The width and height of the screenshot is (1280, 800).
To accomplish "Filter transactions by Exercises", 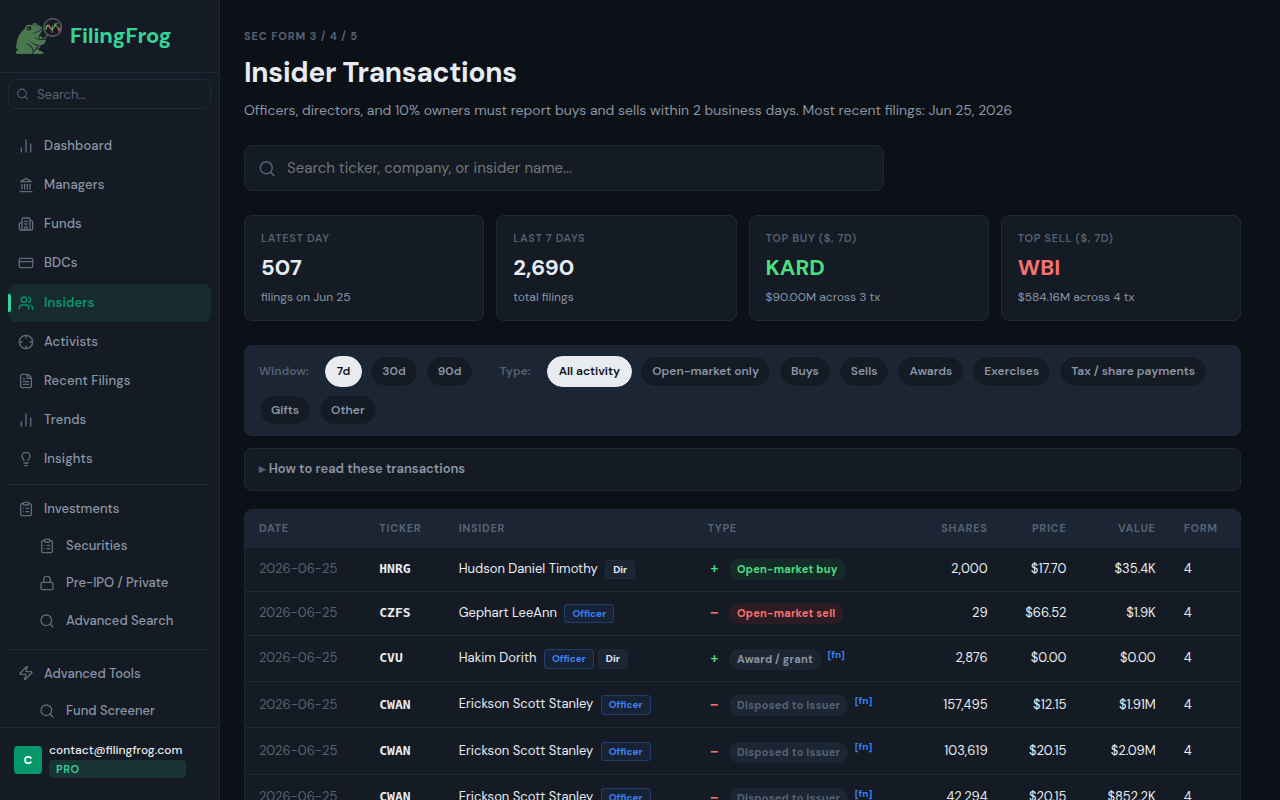I will point(1011,371).
